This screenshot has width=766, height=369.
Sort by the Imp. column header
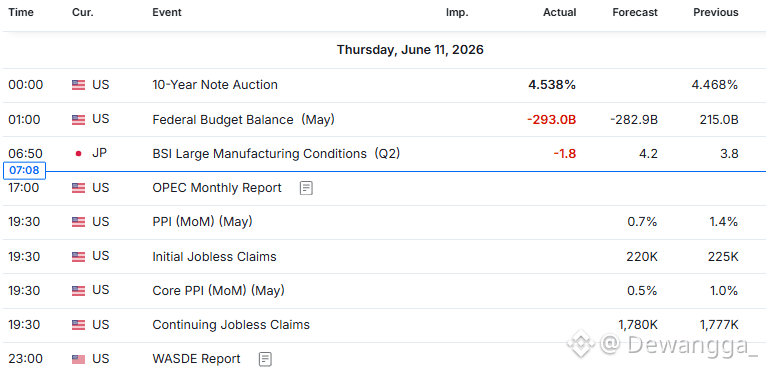tap(457, 13)
